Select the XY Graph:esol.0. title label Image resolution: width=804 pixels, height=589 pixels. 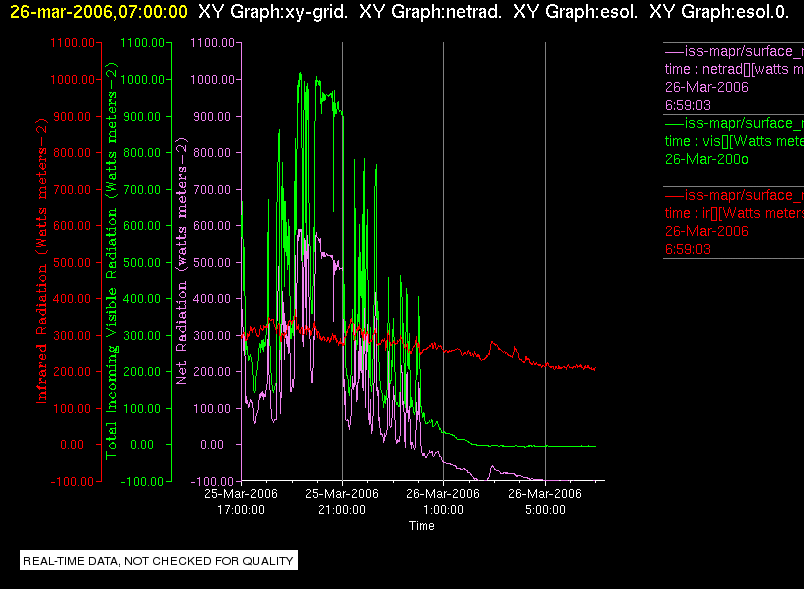(x=719, y=12)
